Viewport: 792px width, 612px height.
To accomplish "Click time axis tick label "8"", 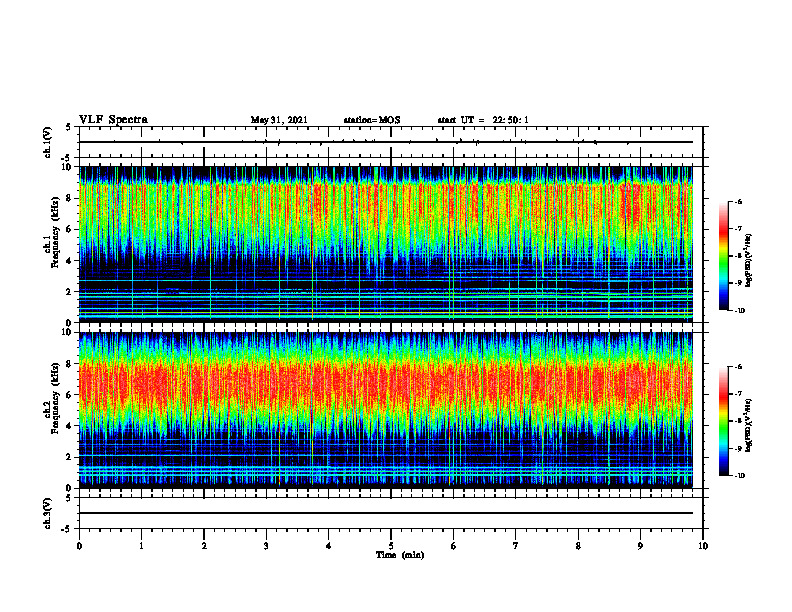I will coord(578,546).
